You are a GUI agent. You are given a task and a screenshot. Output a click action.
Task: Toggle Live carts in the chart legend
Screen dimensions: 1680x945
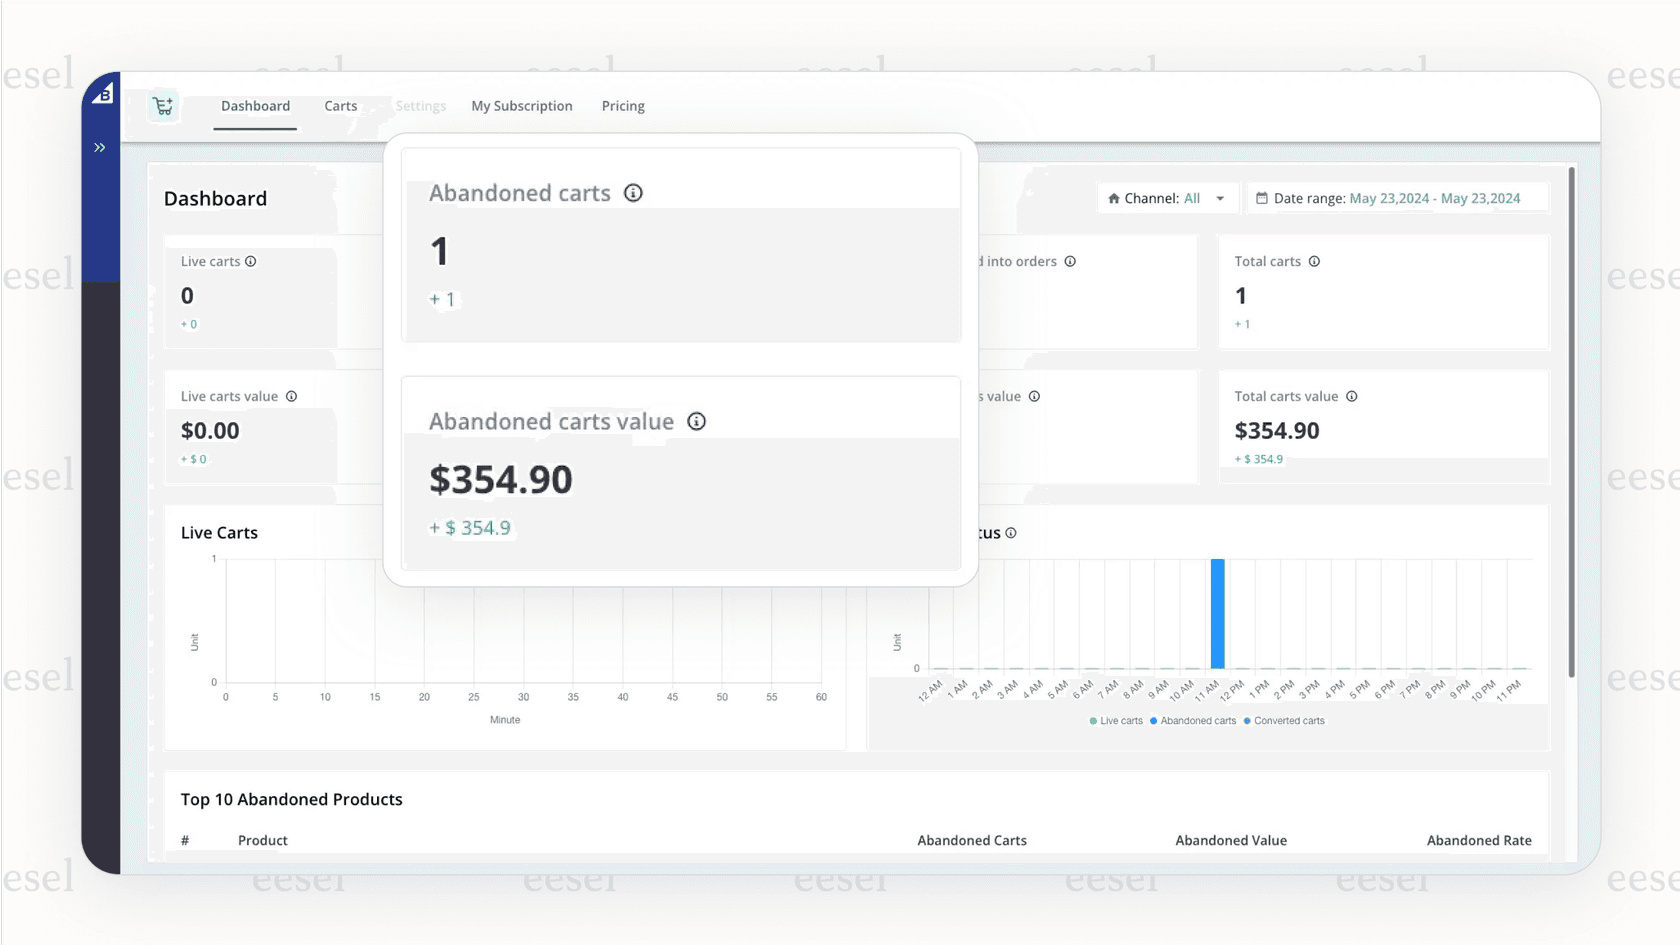coord(1115,721)
